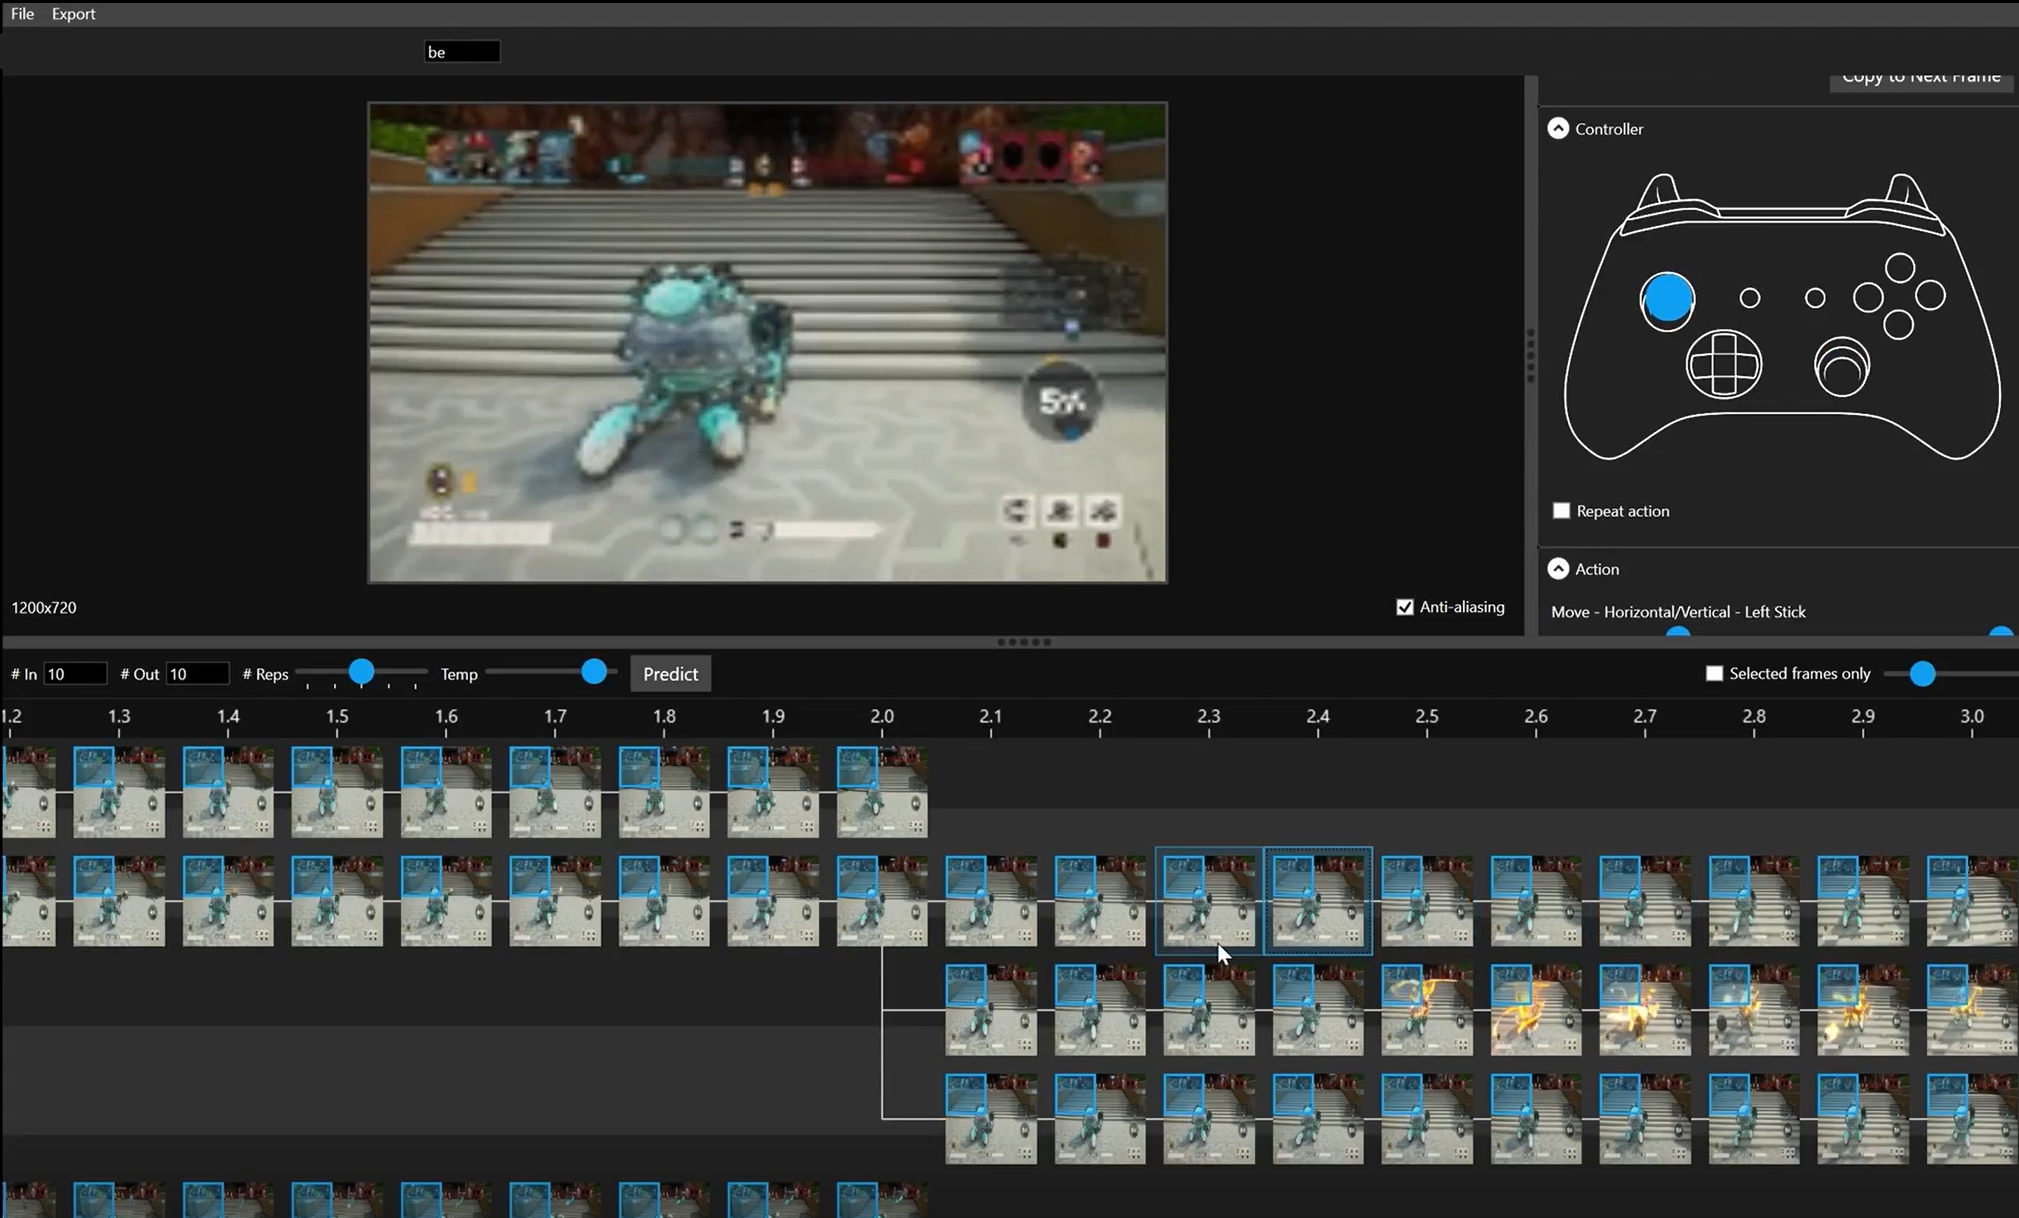
Task: Click the controller's left center small button
Action: (x=1749, y=298)
